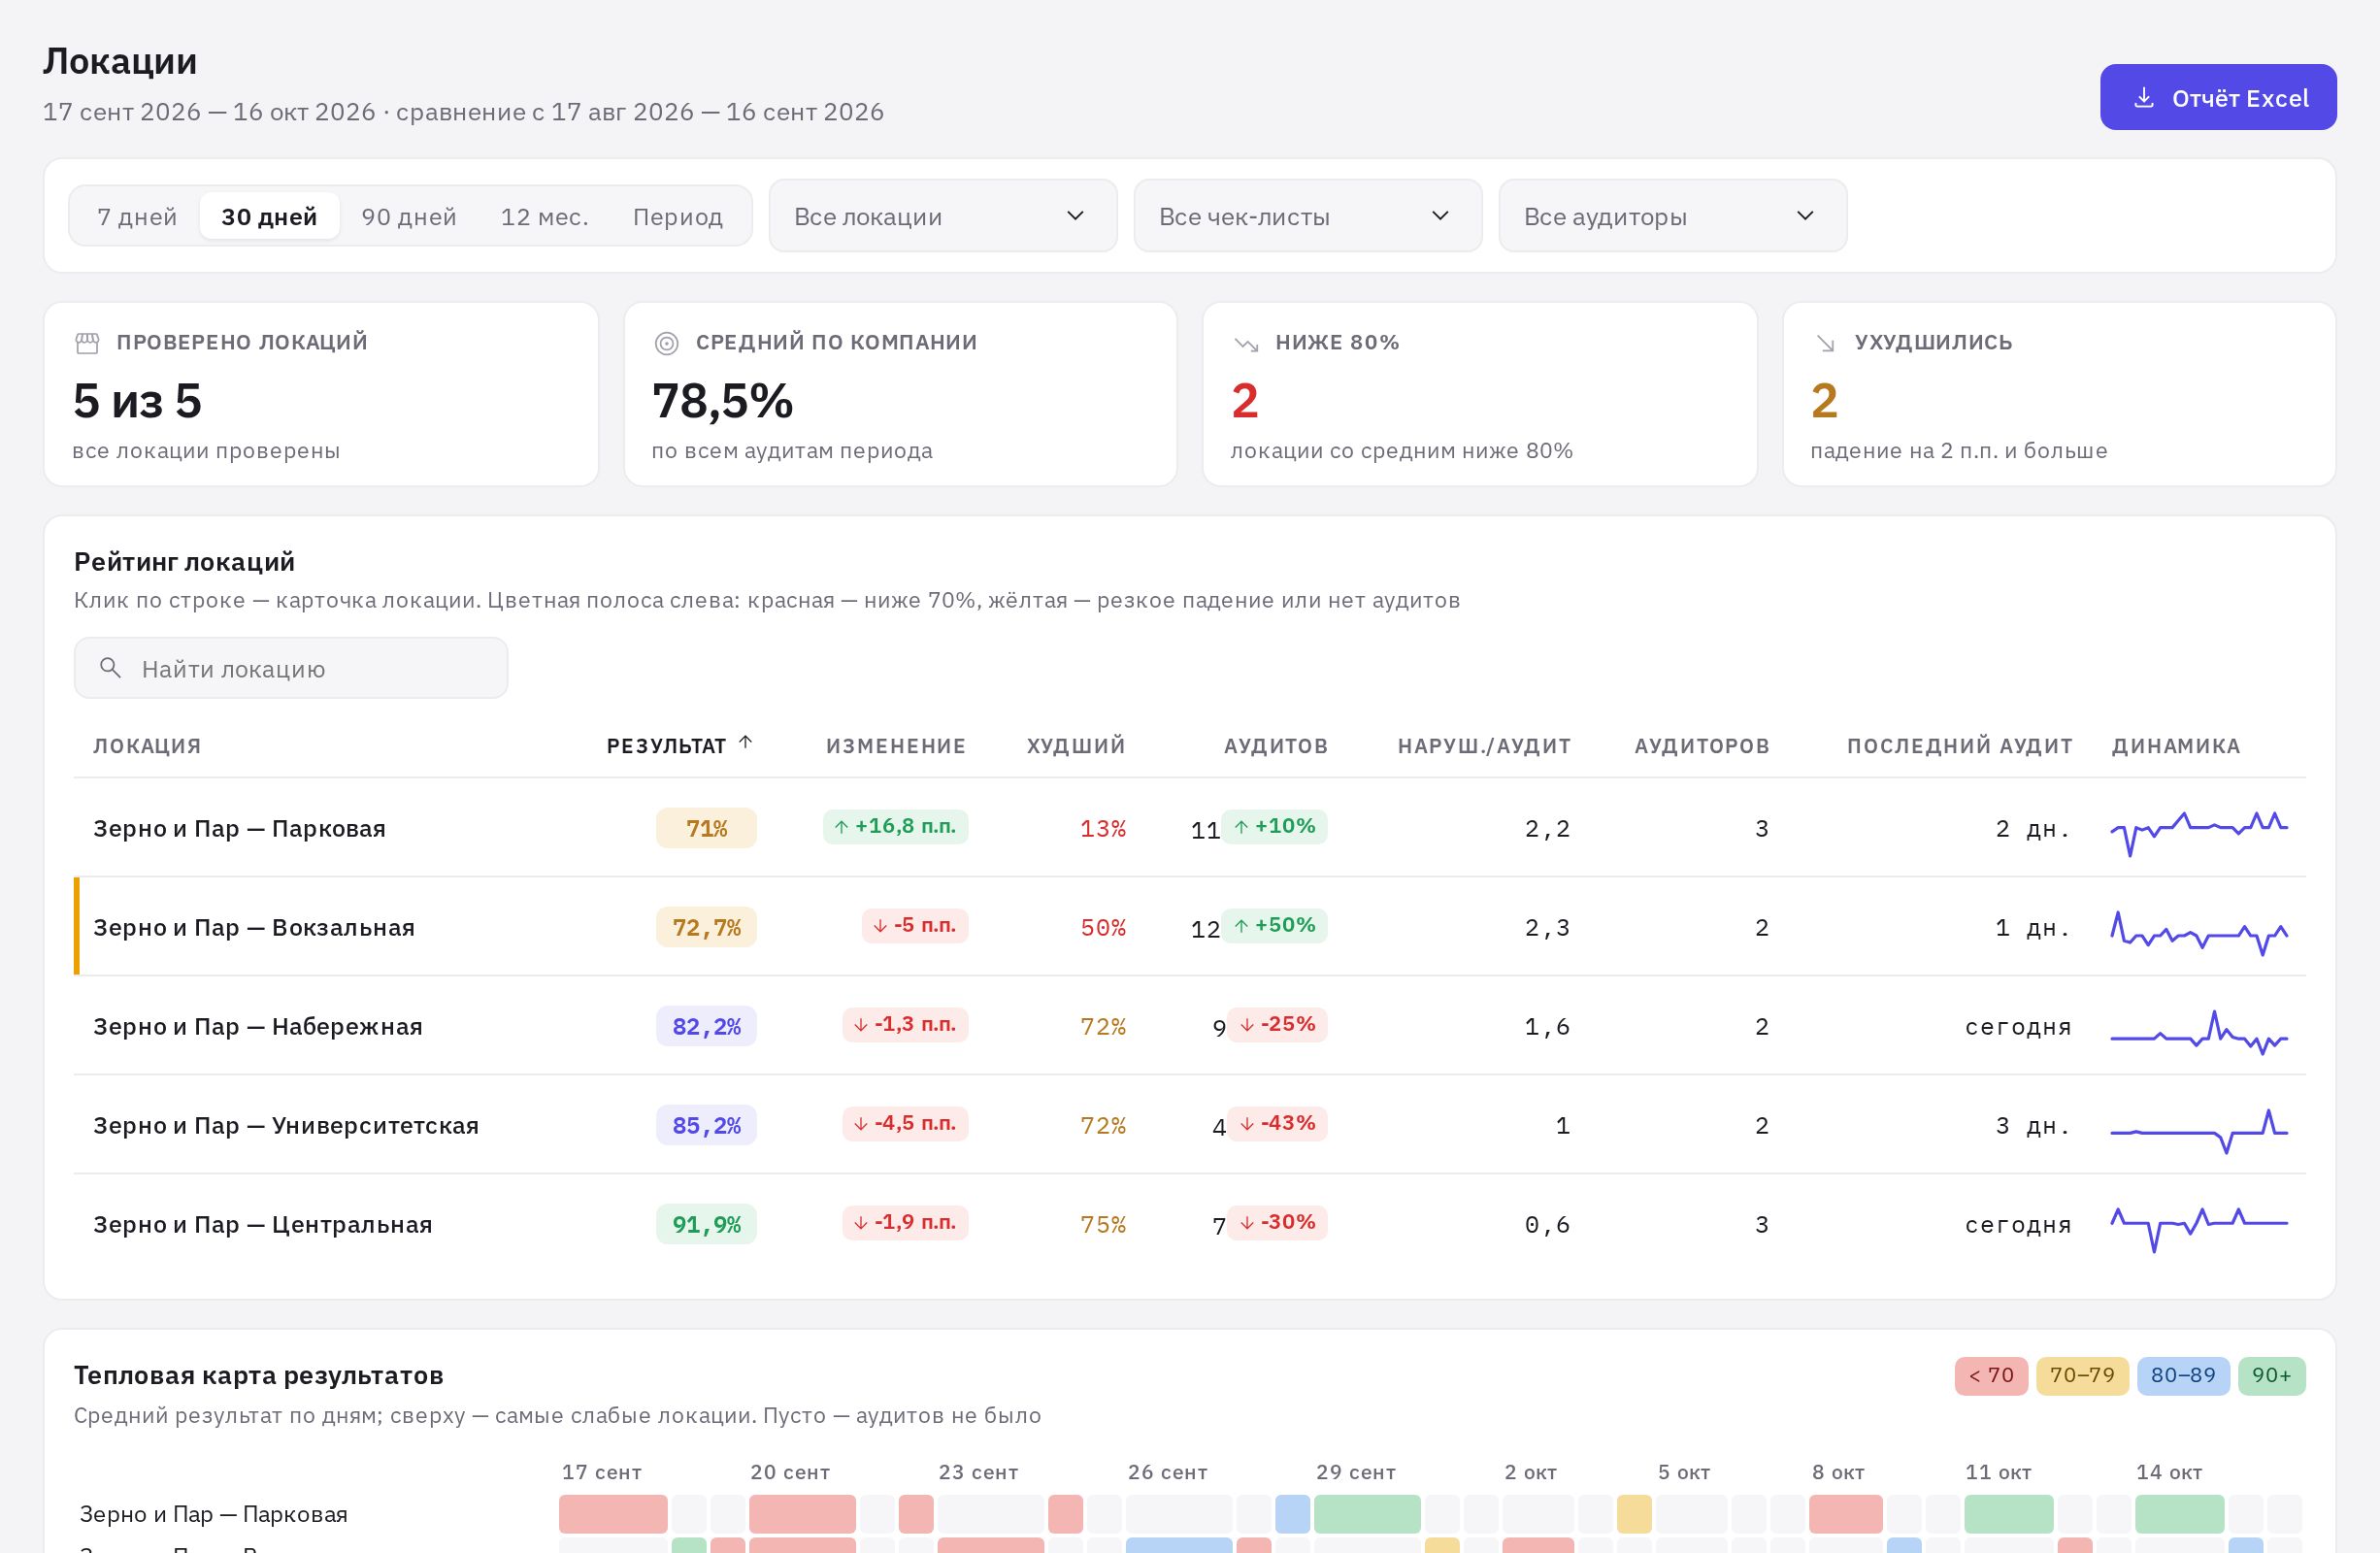The image size is (2380, 1553).
Task: Focus the Найти локацию search field
Action: [291, 668]
